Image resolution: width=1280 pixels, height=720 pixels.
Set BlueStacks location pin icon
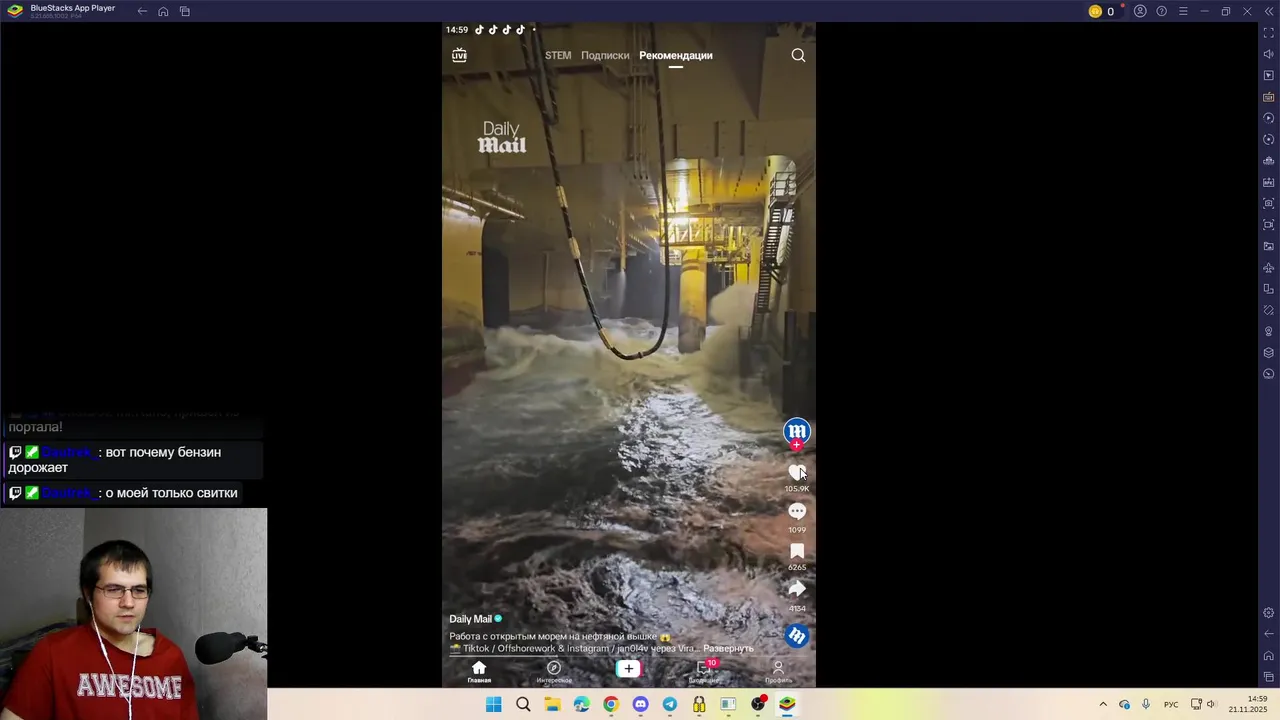1269,331
